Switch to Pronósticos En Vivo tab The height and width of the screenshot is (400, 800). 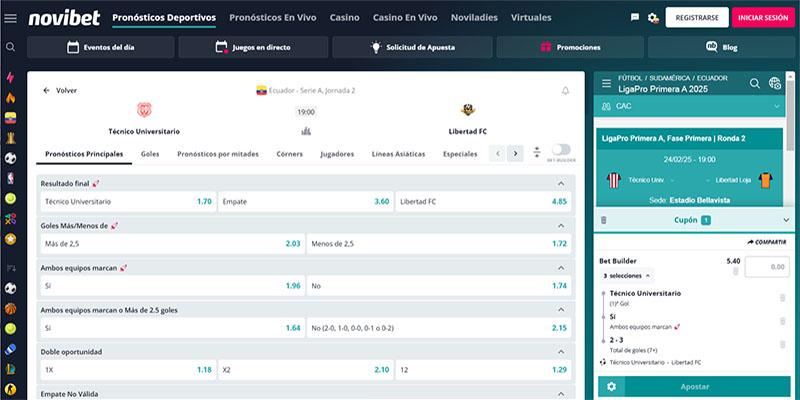[x=272, y=18]
